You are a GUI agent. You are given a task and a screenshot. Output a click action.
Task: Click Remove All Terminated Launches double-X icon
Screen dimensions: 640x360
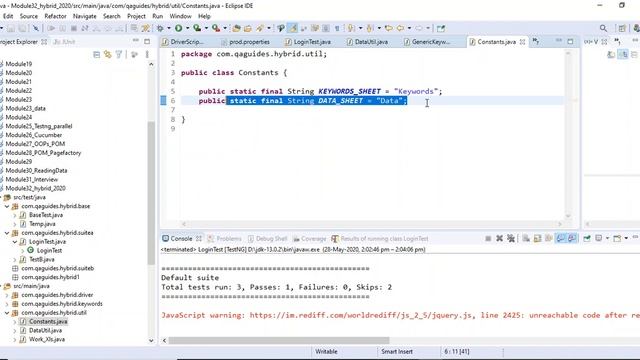click(511, 238)
